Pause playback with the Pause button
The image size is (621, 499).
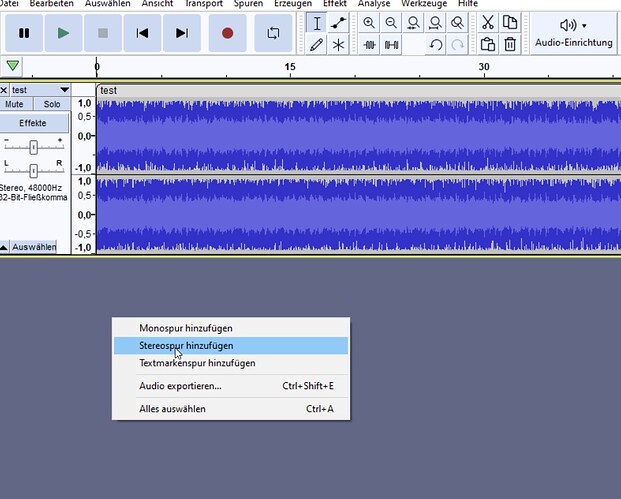pyautogui.click(x=24, y=33)
